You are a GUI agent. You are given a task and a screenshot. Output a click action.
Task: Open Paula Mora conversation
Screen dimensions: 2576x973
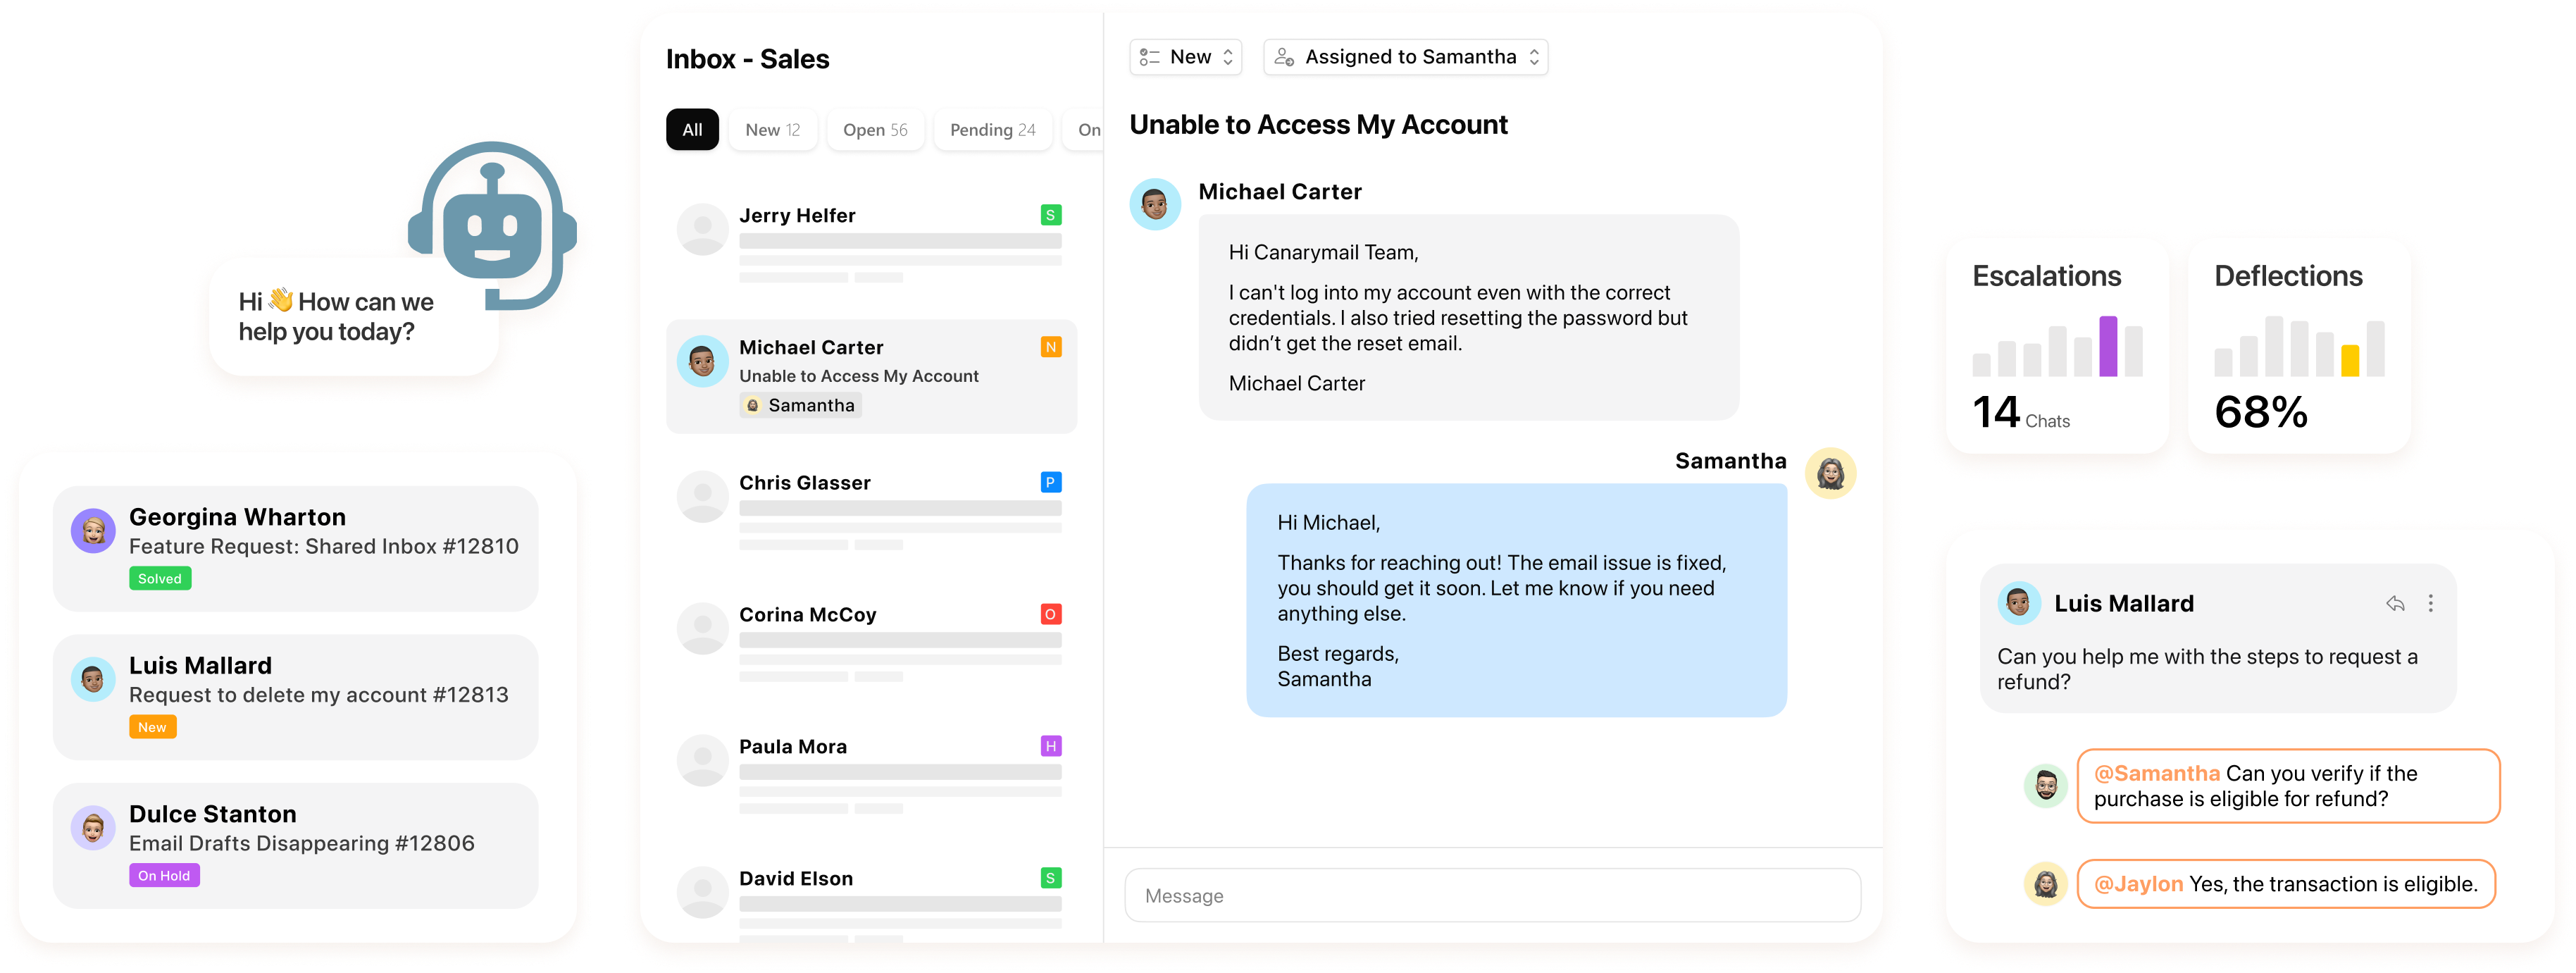tap(871, 774)
